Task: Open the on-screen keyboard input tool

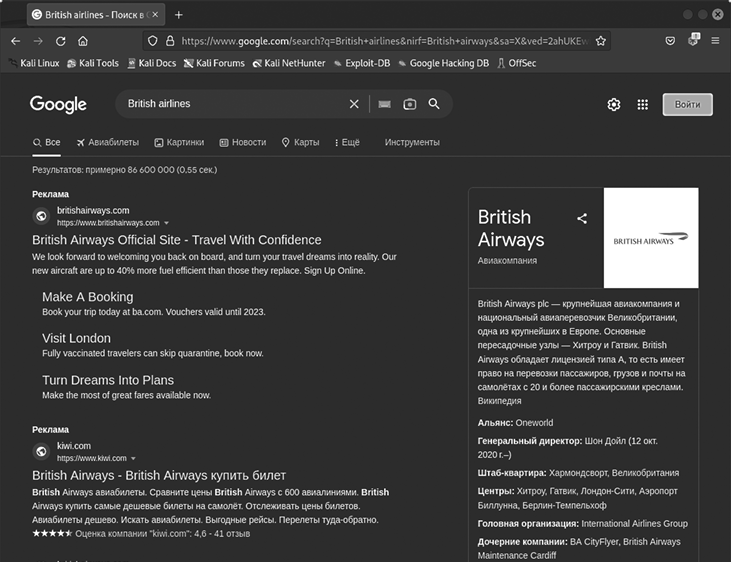Action: click(x=384, y=104)
